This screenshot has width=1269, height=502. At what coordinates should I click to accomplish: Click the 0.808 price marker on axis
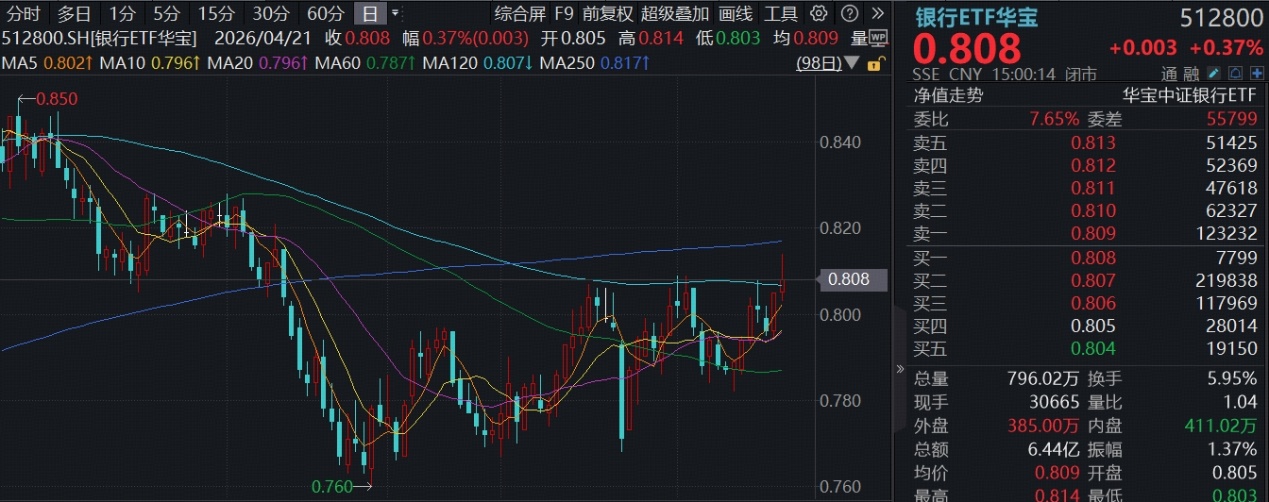[848, 279]
